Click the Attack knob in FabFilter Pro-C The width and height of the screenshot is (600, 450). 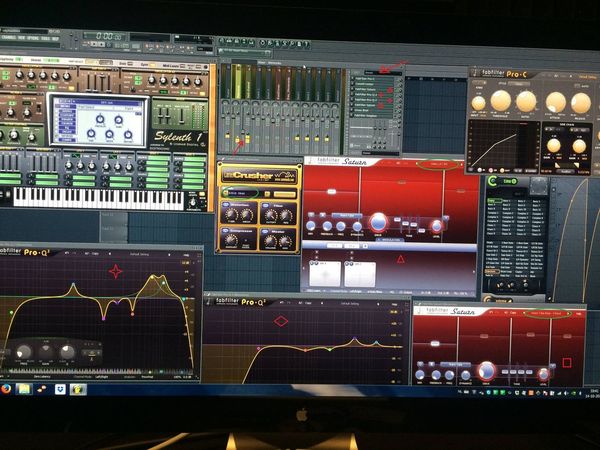(x=555, y=102)
